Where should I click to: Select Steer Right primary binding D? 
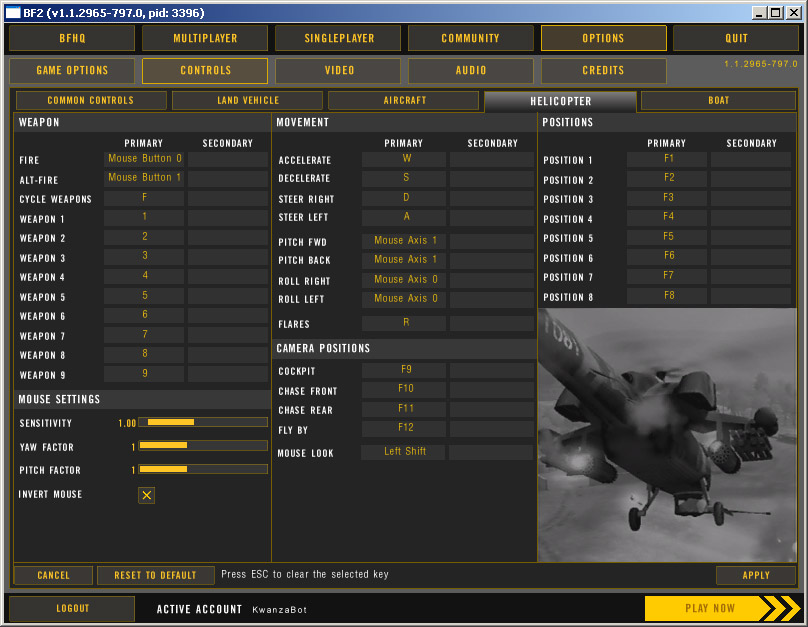[x=404, y=198]
